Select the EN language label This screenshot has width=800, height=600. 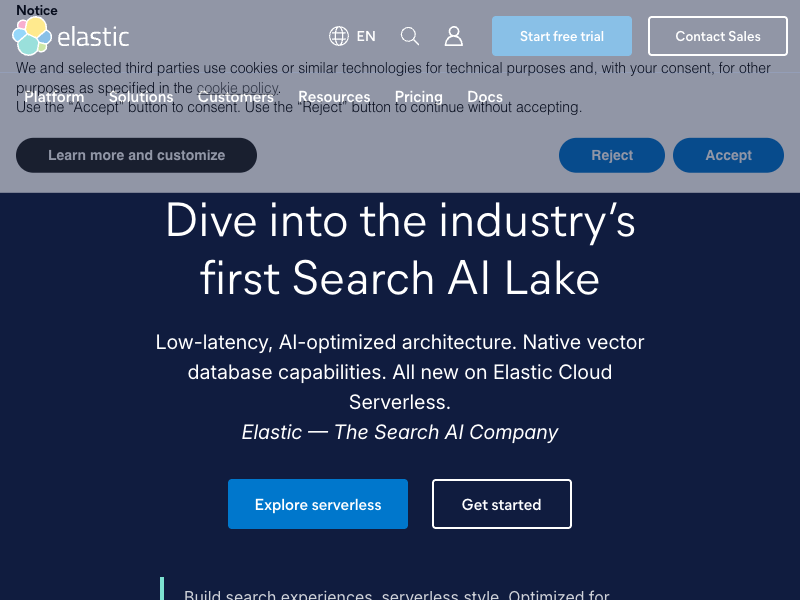tap(366, 36)
